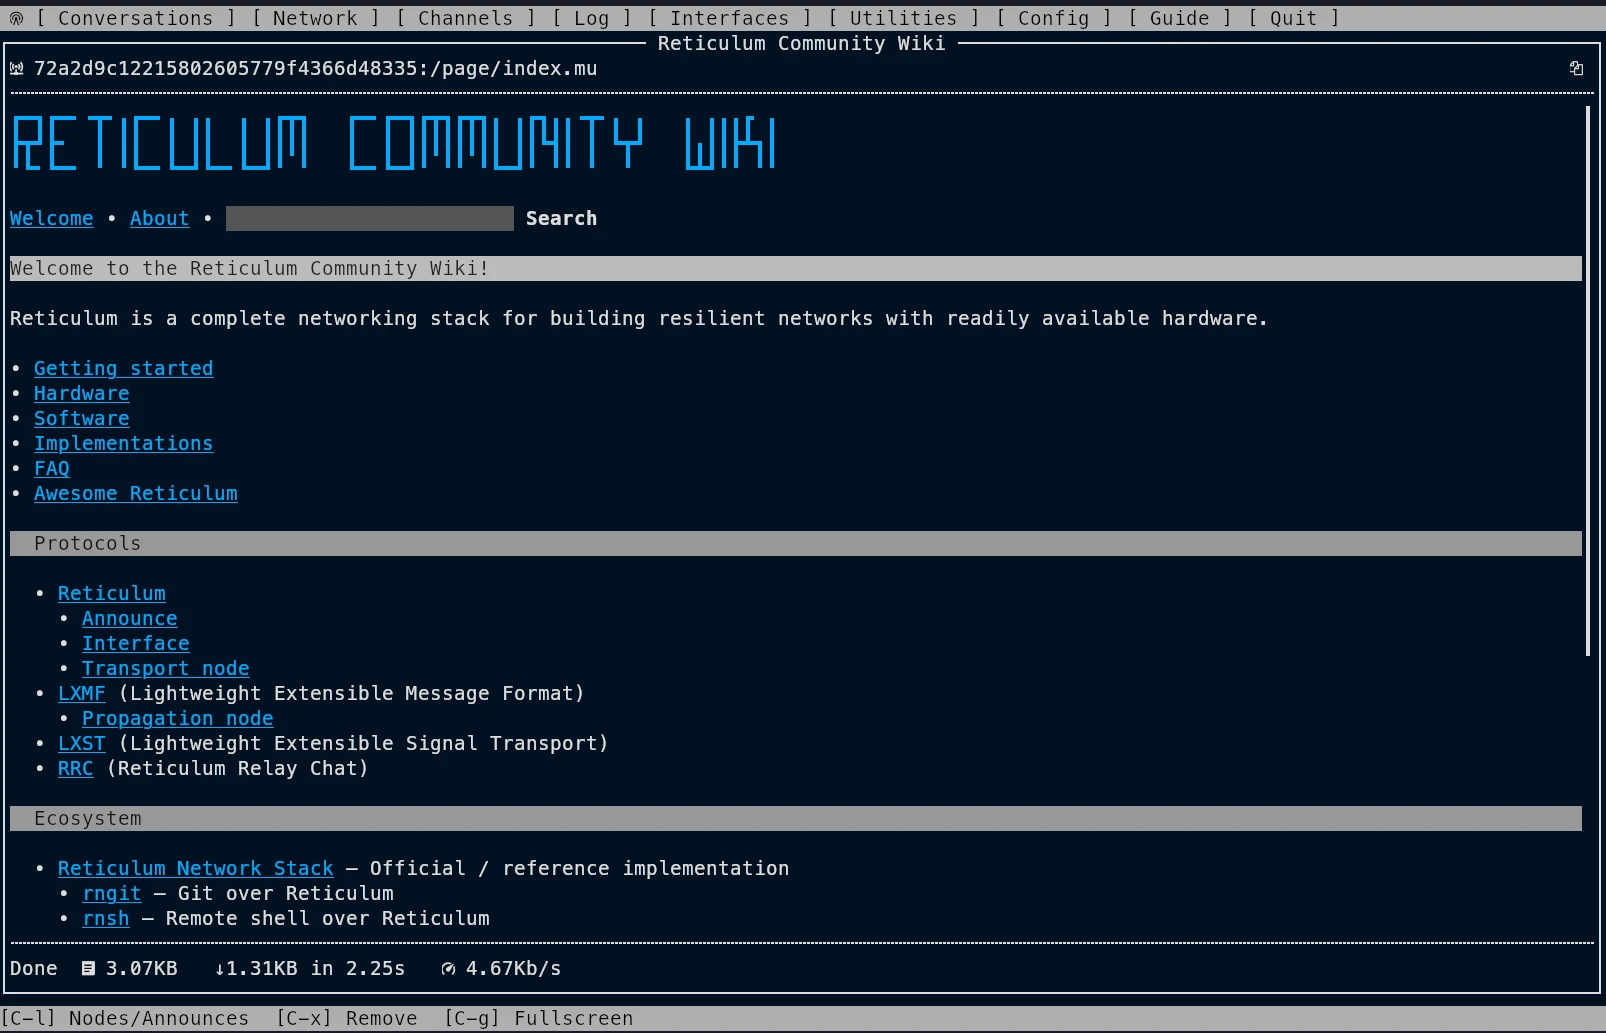Open the Announce link
This screenshot has height=1033, width=1606.
[x=130, y=618]
